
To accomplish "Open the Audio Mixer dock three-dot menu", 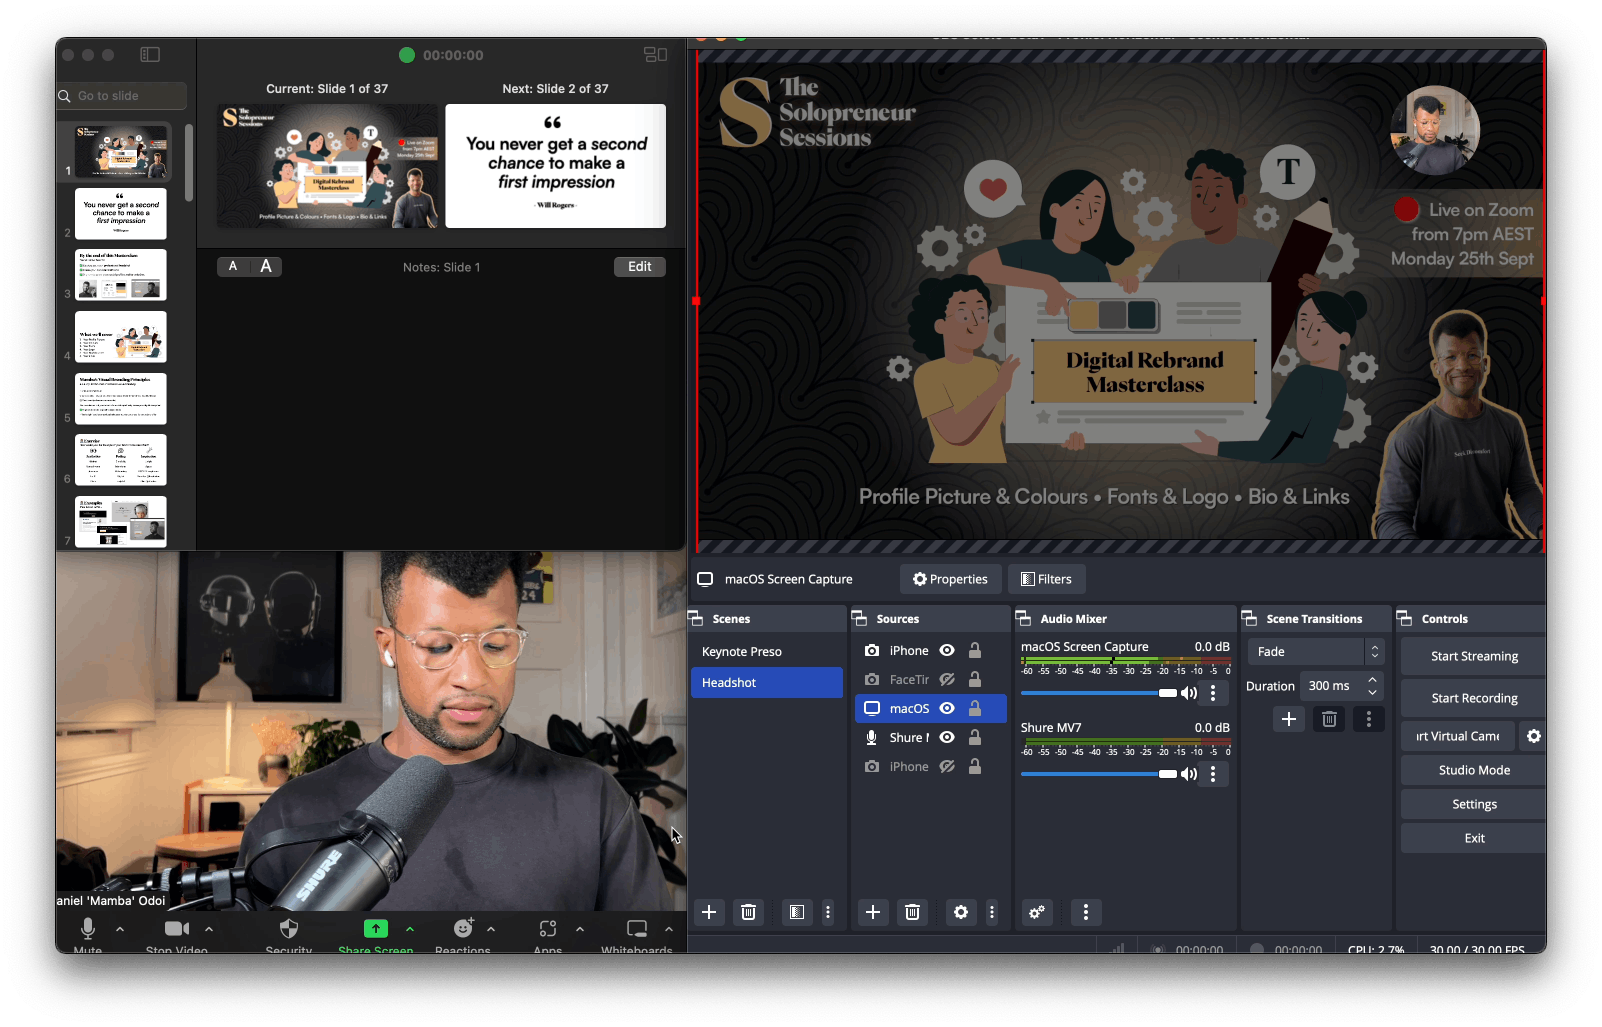I will point(1086,912).
